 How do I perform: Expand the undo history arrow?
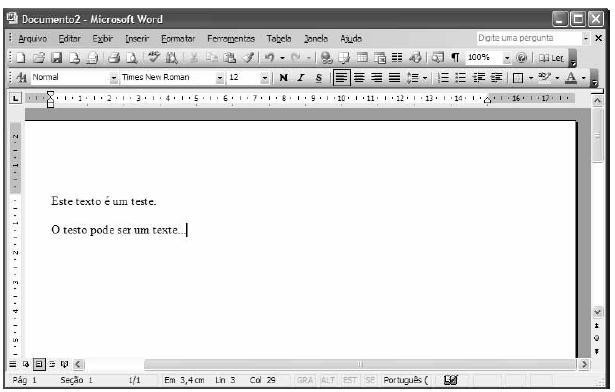pyautogui.click(x=282, y=58)
